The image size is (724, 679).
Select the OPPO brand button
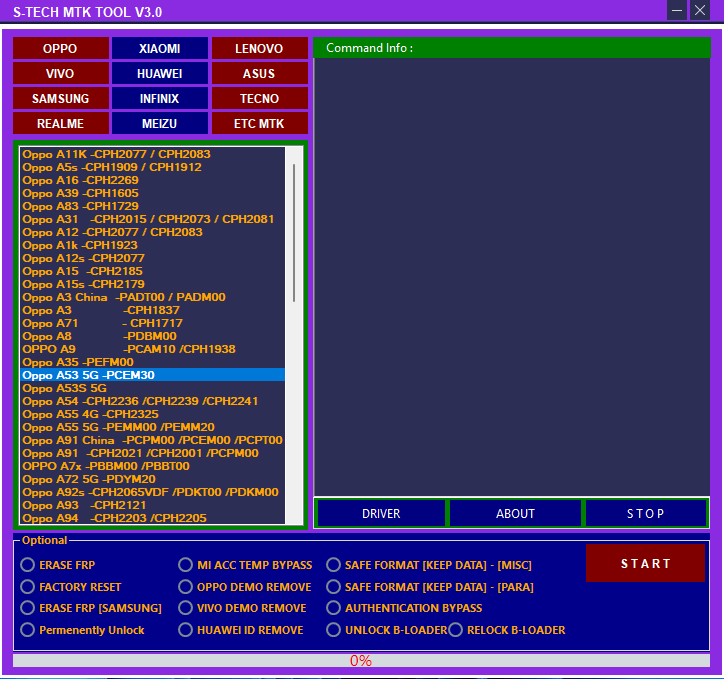tap(60, 48)
